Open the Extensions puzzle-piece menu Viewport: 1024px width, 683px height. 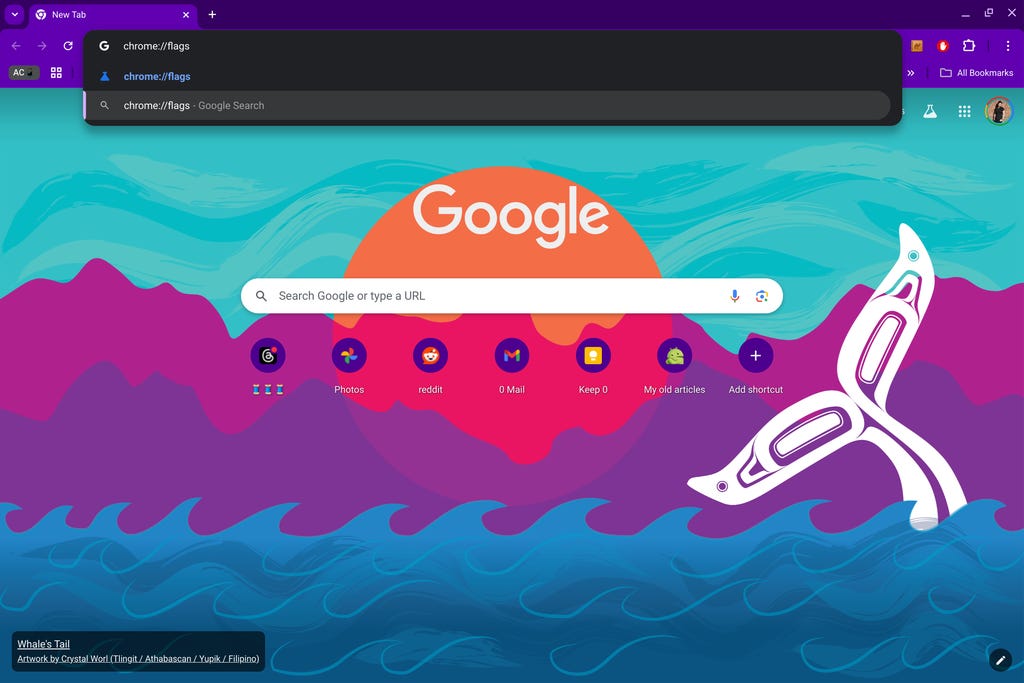click(x=969, y=46)
